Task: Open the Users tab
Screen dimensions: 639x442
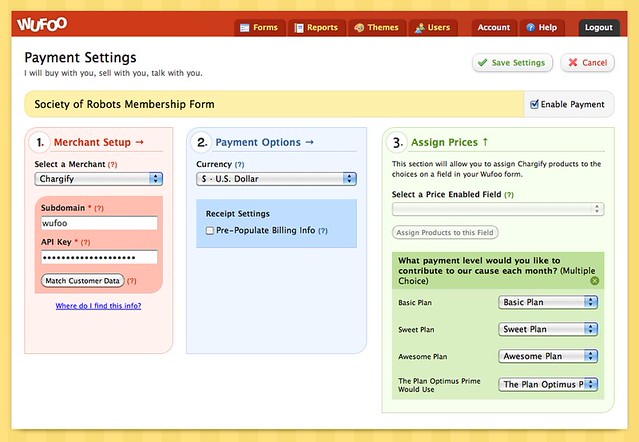Action: pos(433,28)
